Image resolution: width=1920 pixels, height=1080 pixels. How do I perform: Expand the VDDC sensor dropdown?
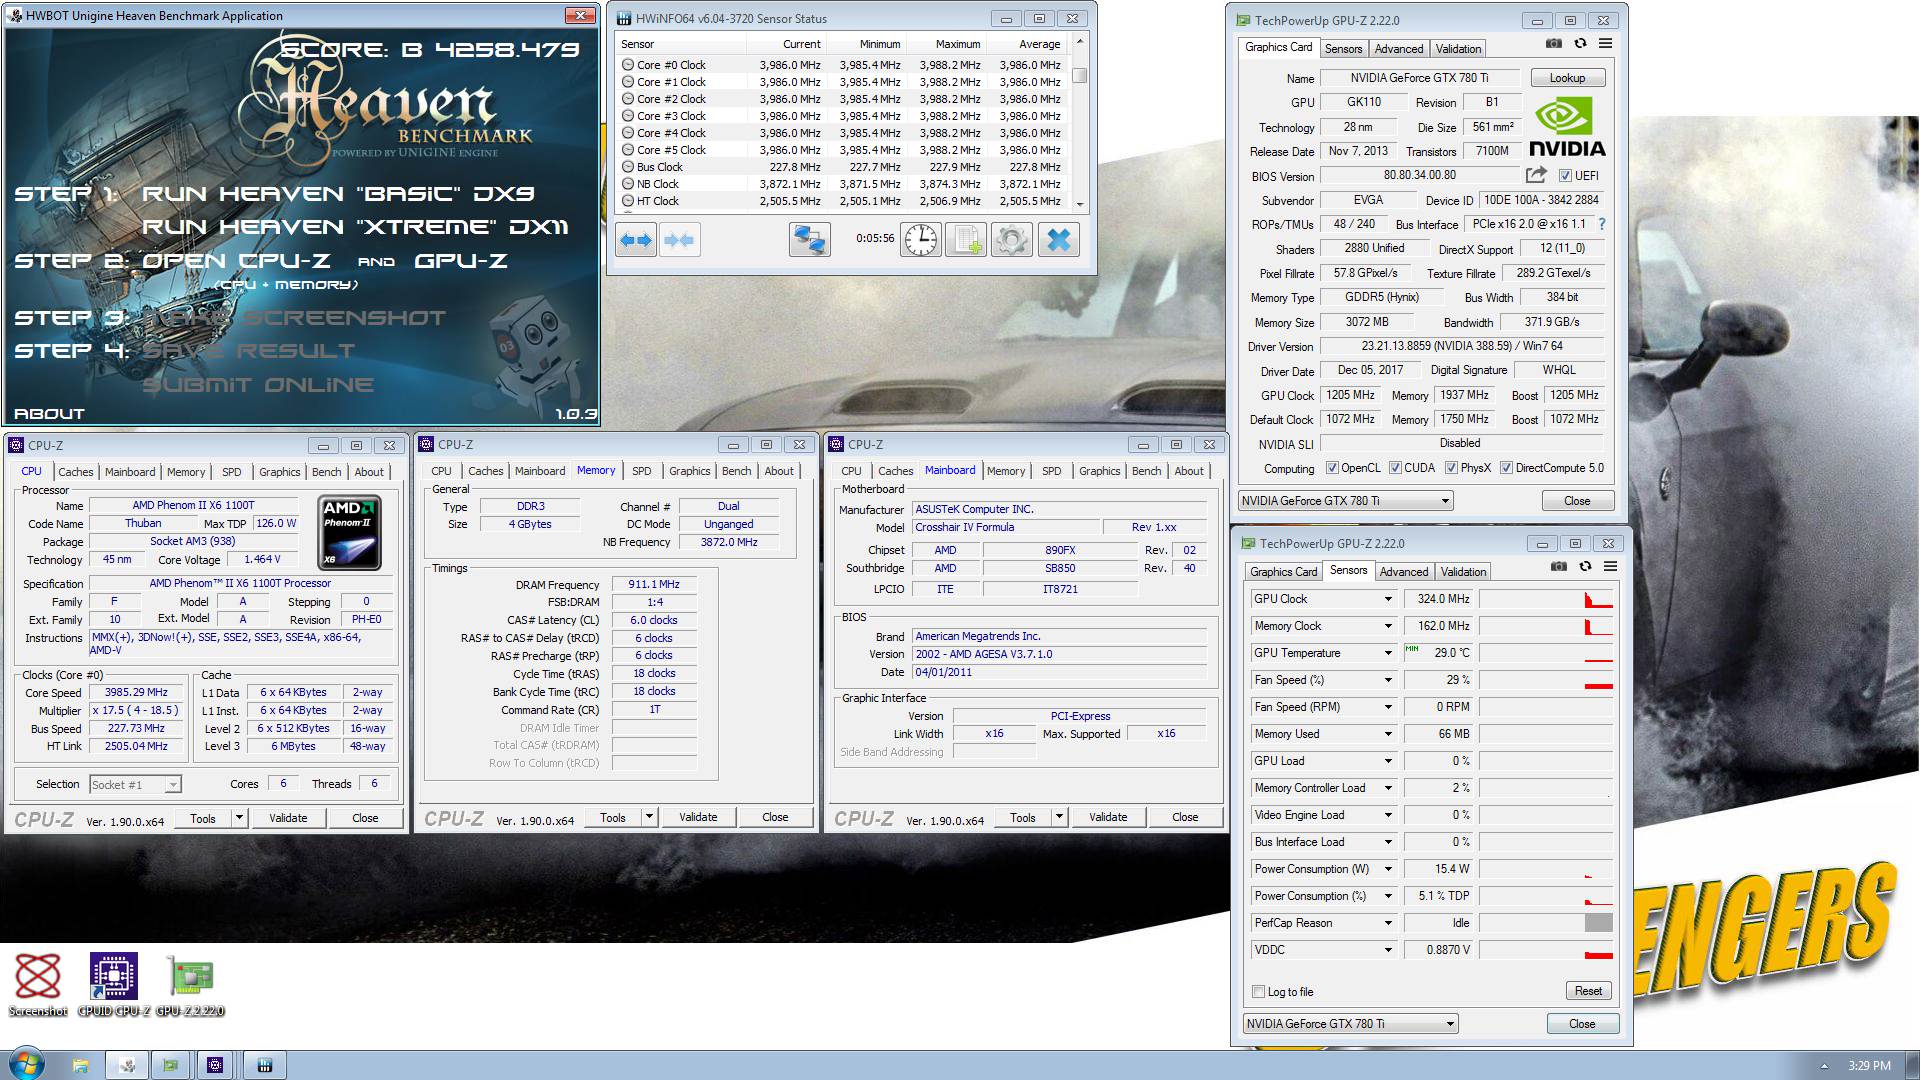click(x=1388, y=950)
